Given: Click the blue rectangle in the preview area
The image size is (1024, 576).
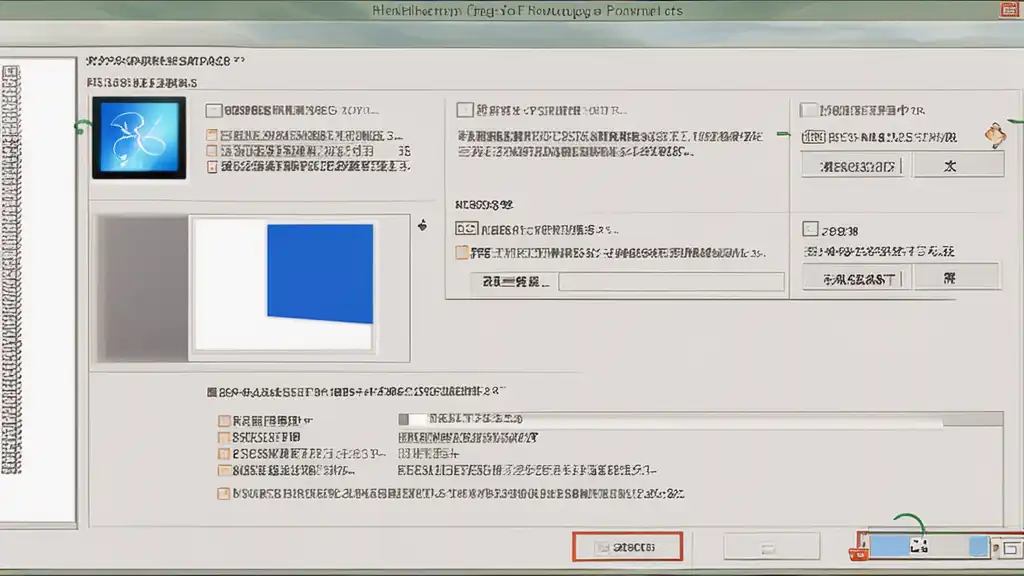Looking at the screenshot, I should click(x=320, y=274).
